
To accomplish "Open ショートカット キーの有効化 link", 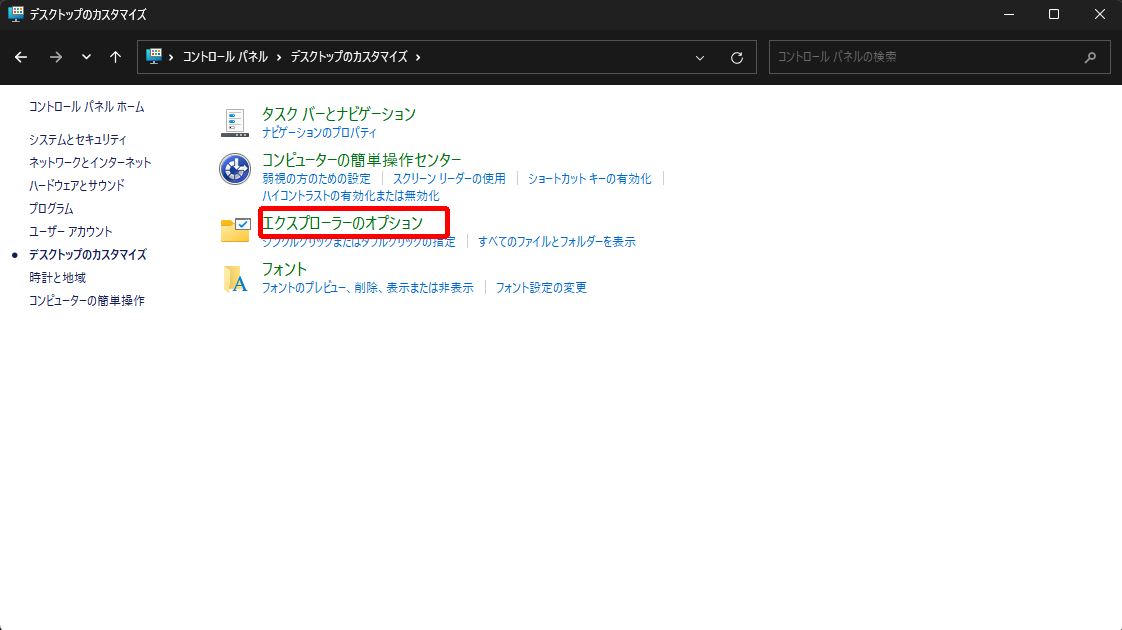I will point(590,178).
